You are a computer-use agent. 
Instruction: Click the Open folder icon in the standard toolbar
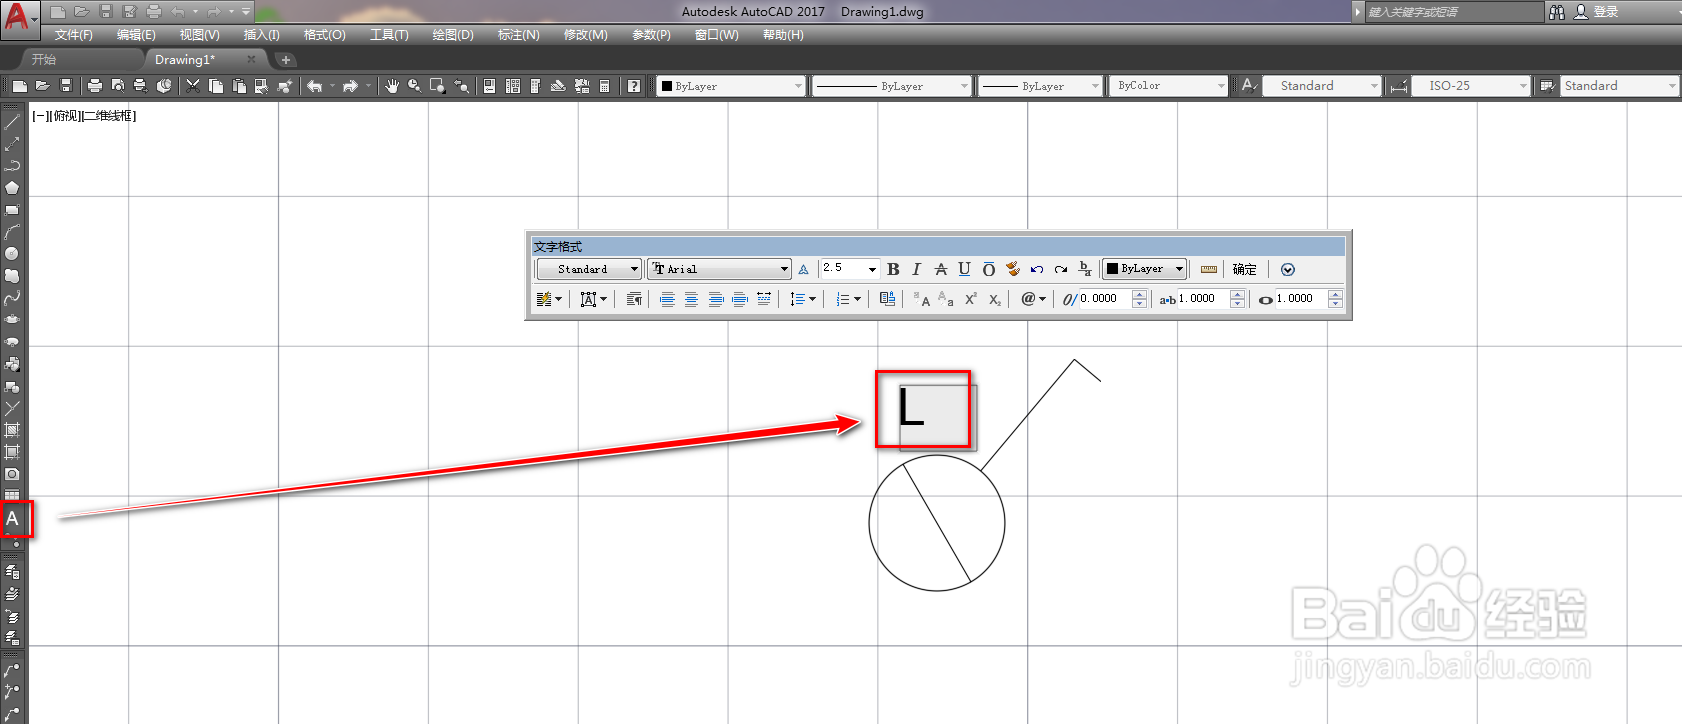pyautogui.click(x=42, y=86)
